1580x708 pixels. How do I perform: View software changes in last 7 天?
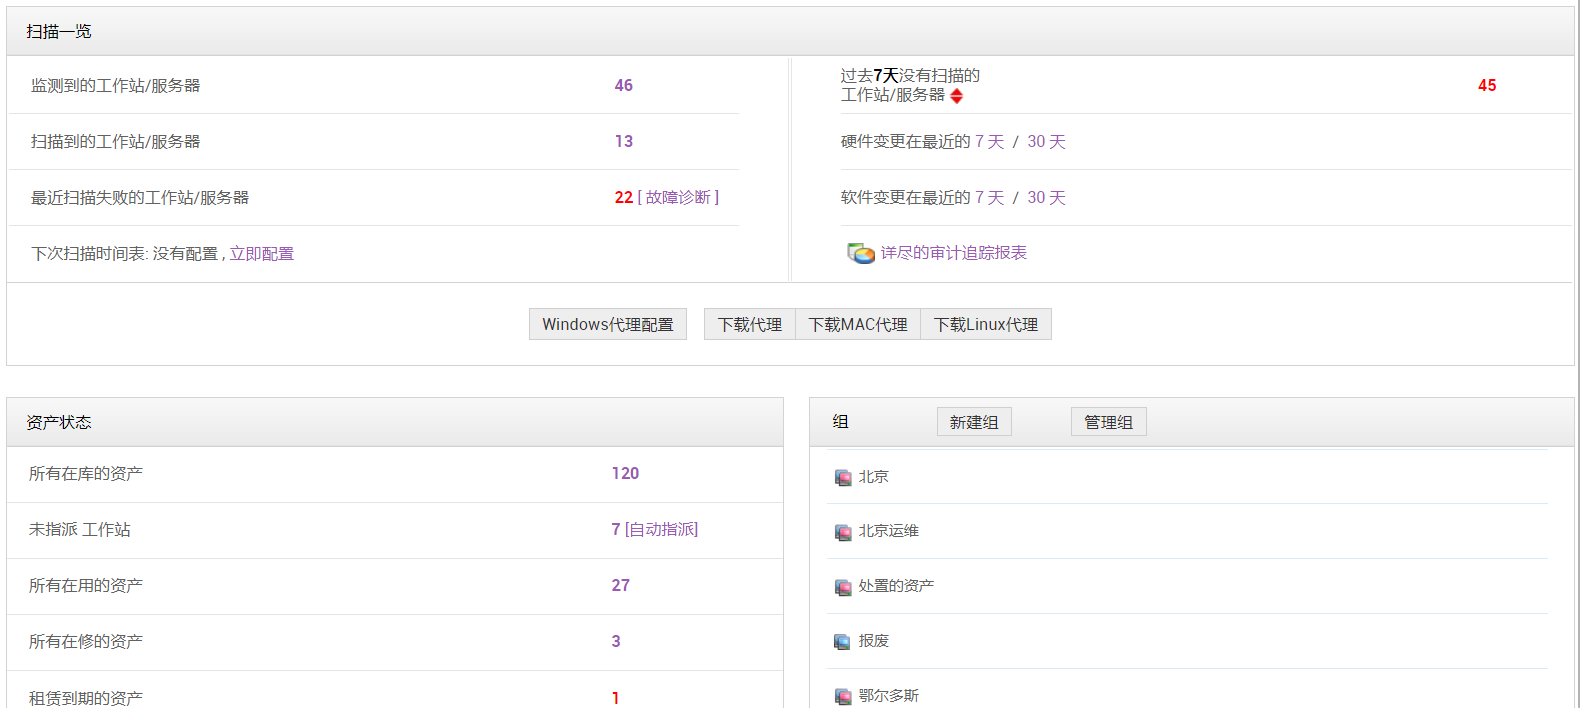point(989,198)
